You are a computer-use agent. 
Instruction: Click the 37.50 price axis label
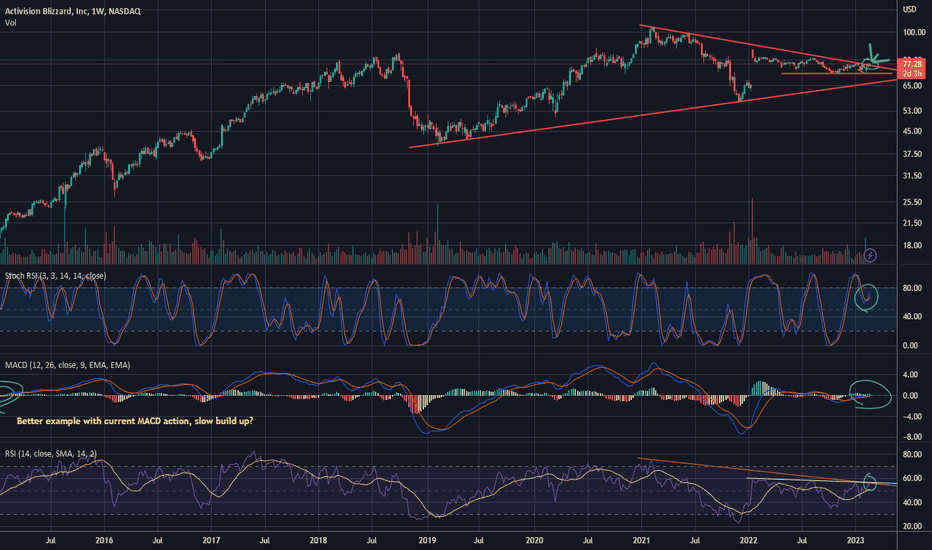pos(912,154)
